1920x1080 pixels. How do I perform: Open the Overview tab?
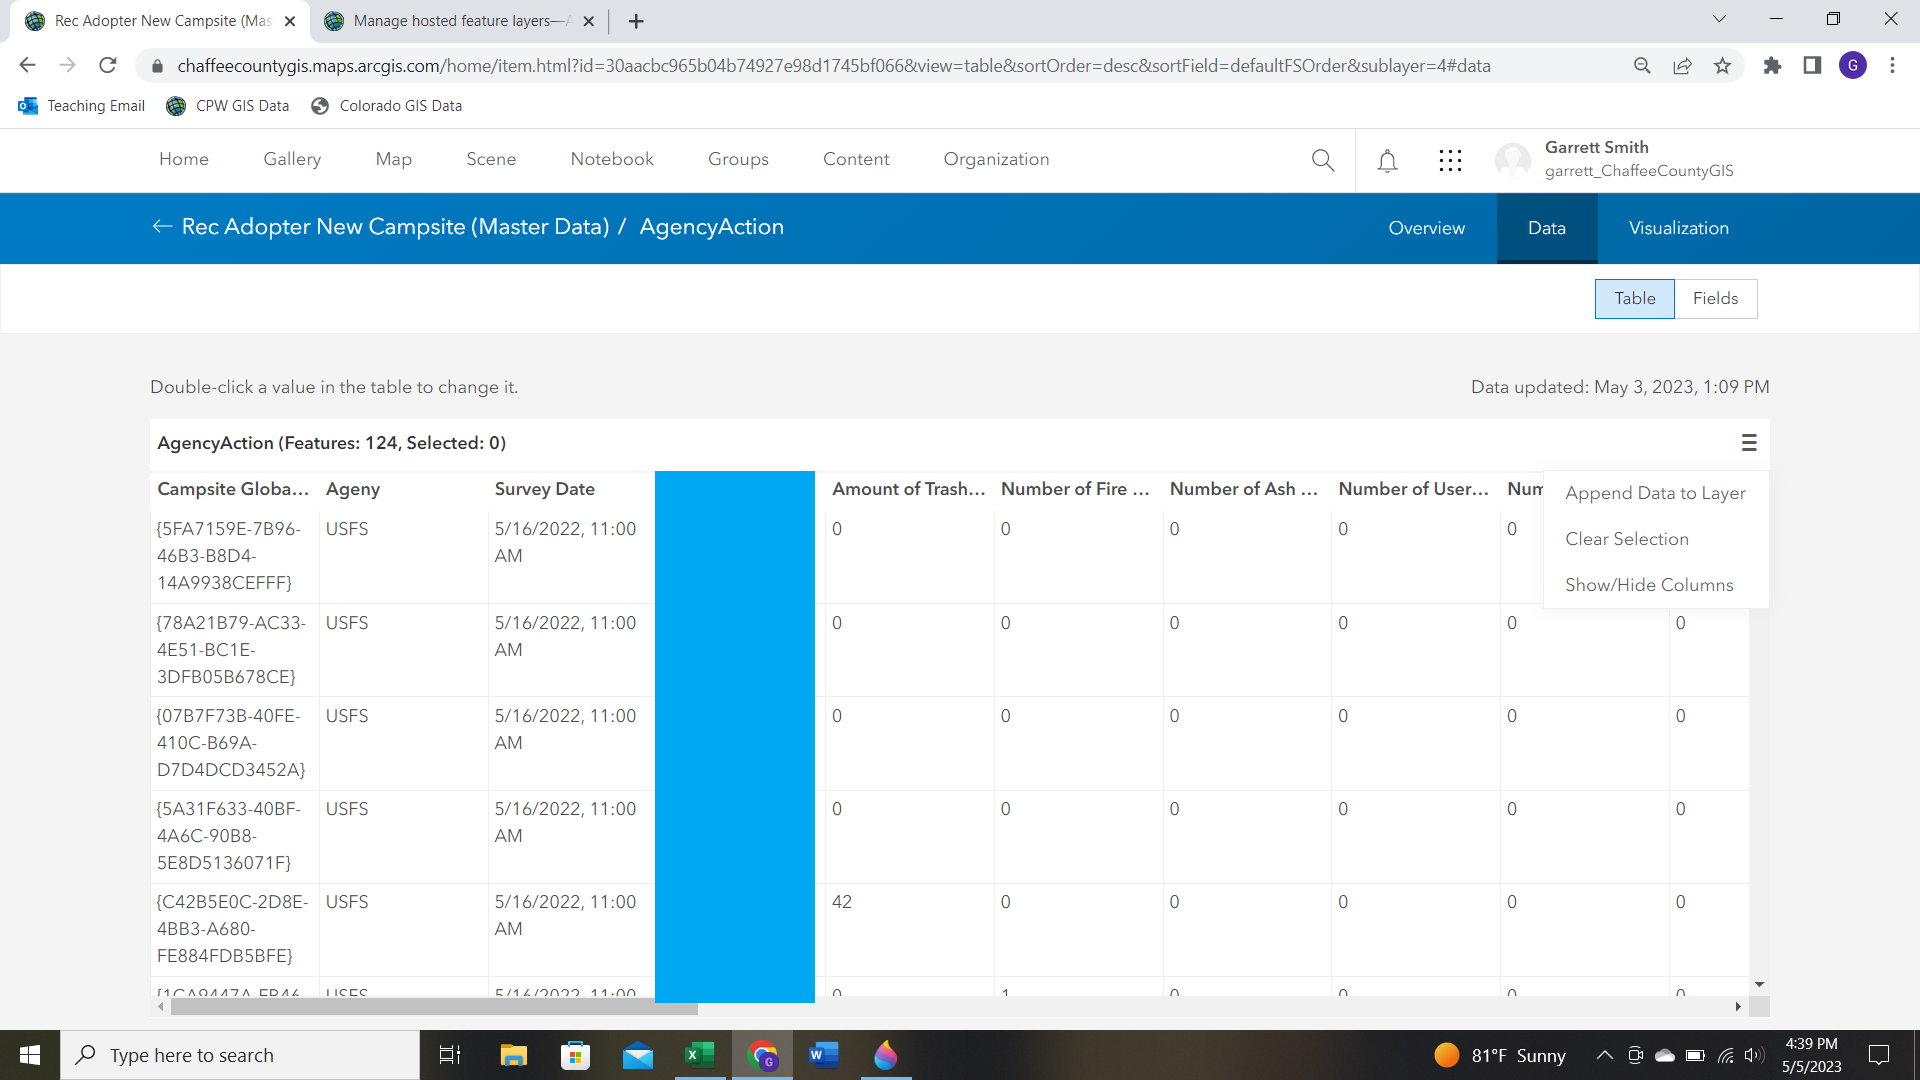(x=1426, y=228)
